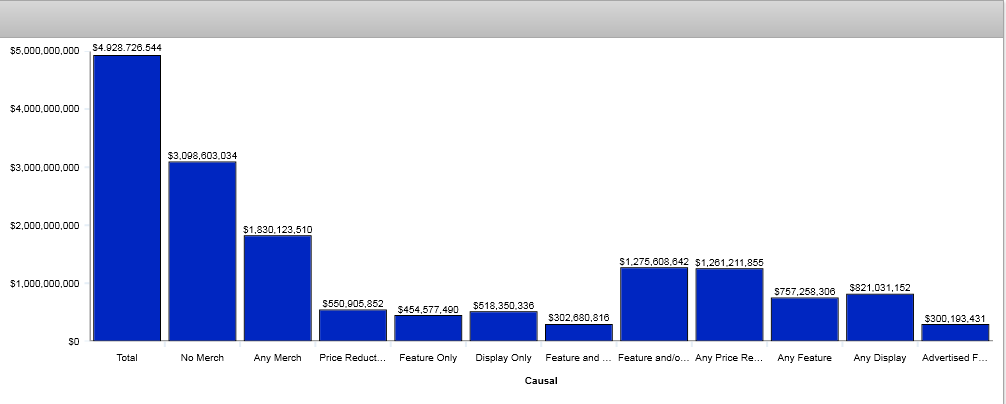Click the Any Merch bar
Viewport: 1006px width, 404px height.
(277, 288)
